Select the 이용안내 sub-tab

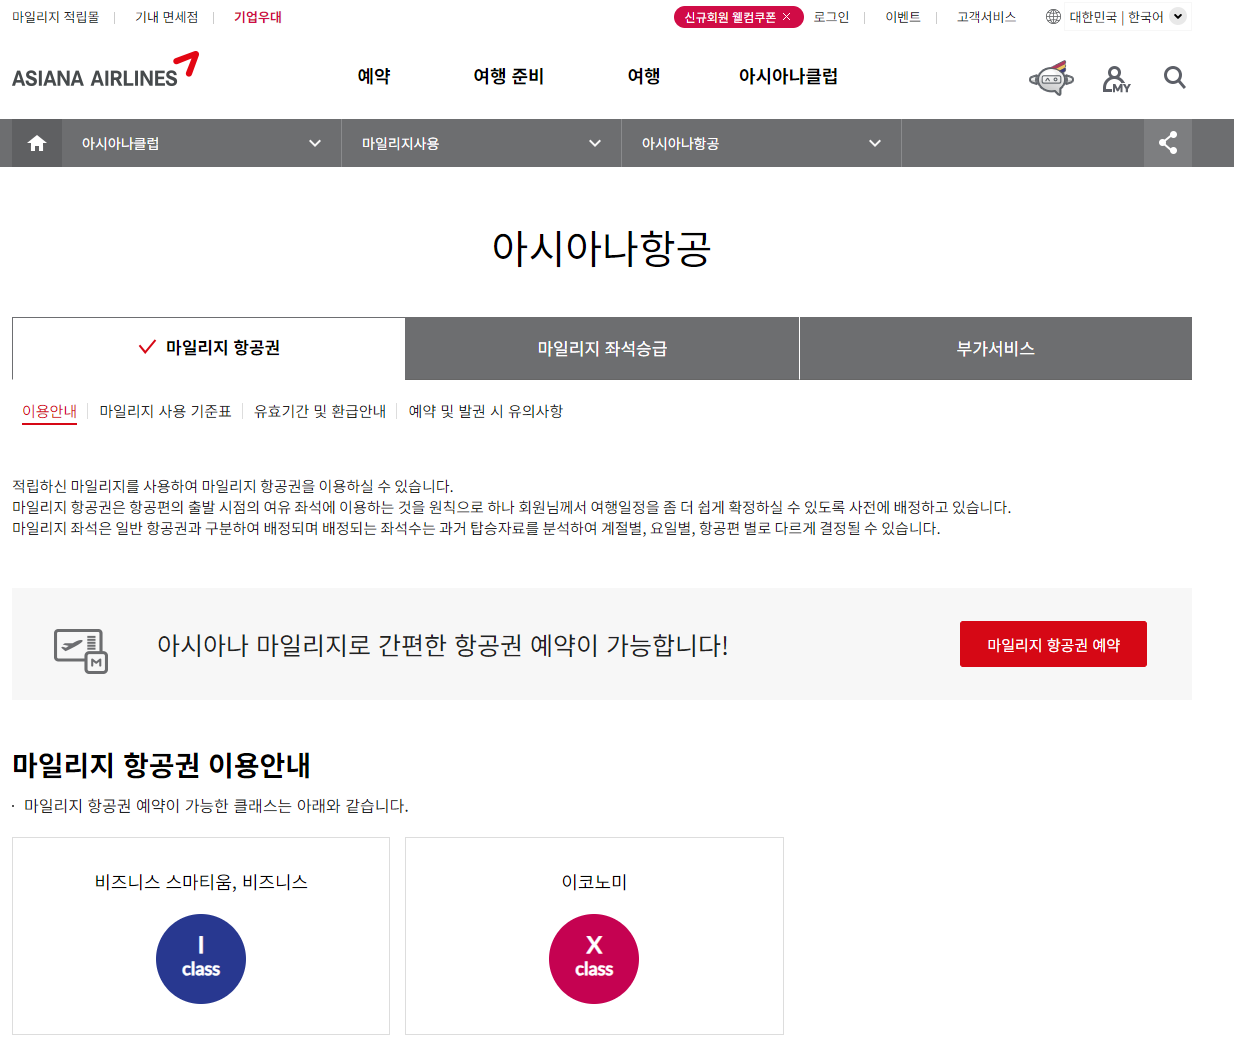click(x=50, y=411)
